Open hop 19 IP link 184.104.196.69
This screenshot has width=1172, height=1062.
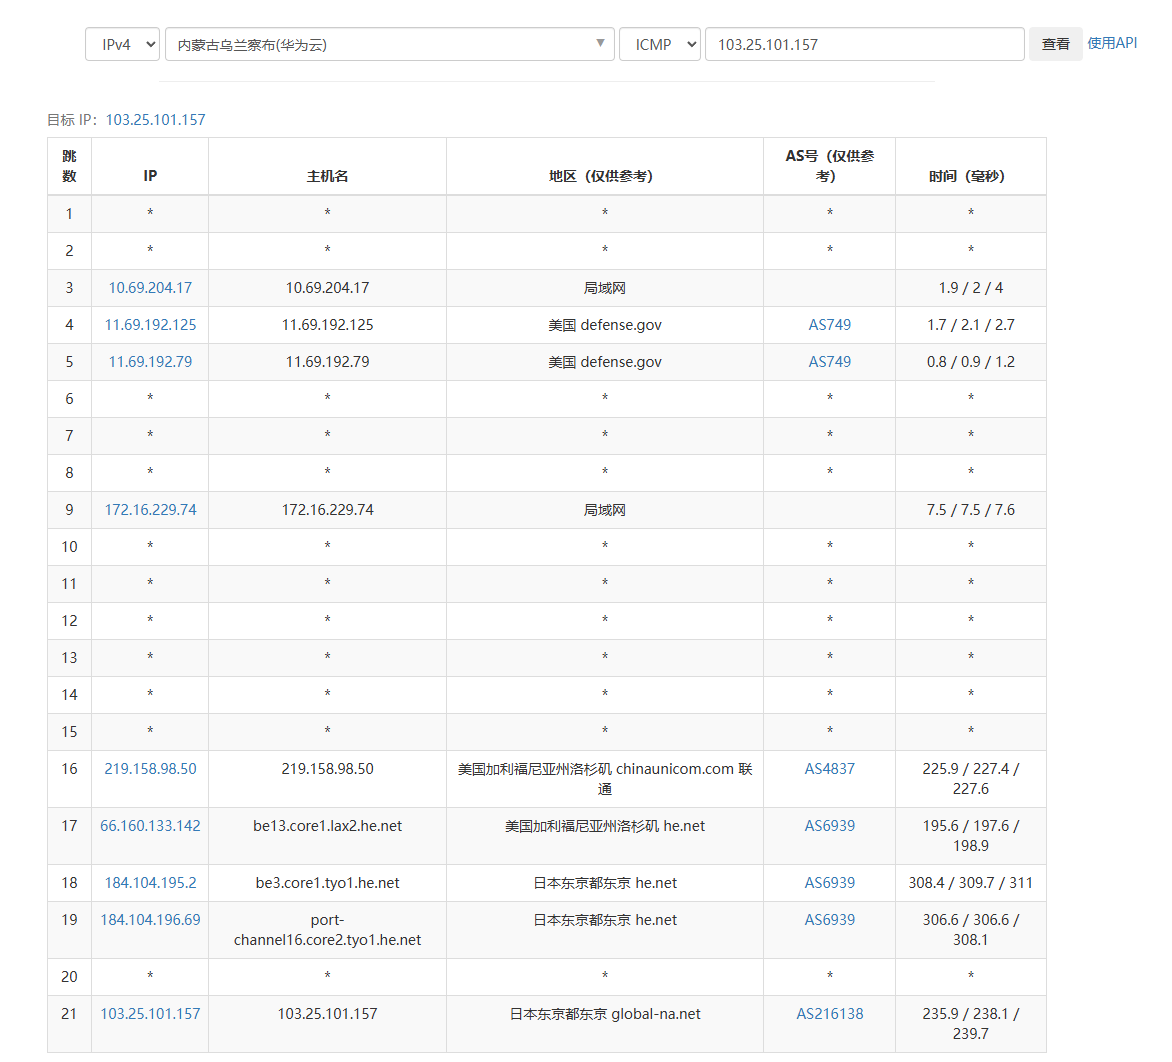click(x=150, y=920)
